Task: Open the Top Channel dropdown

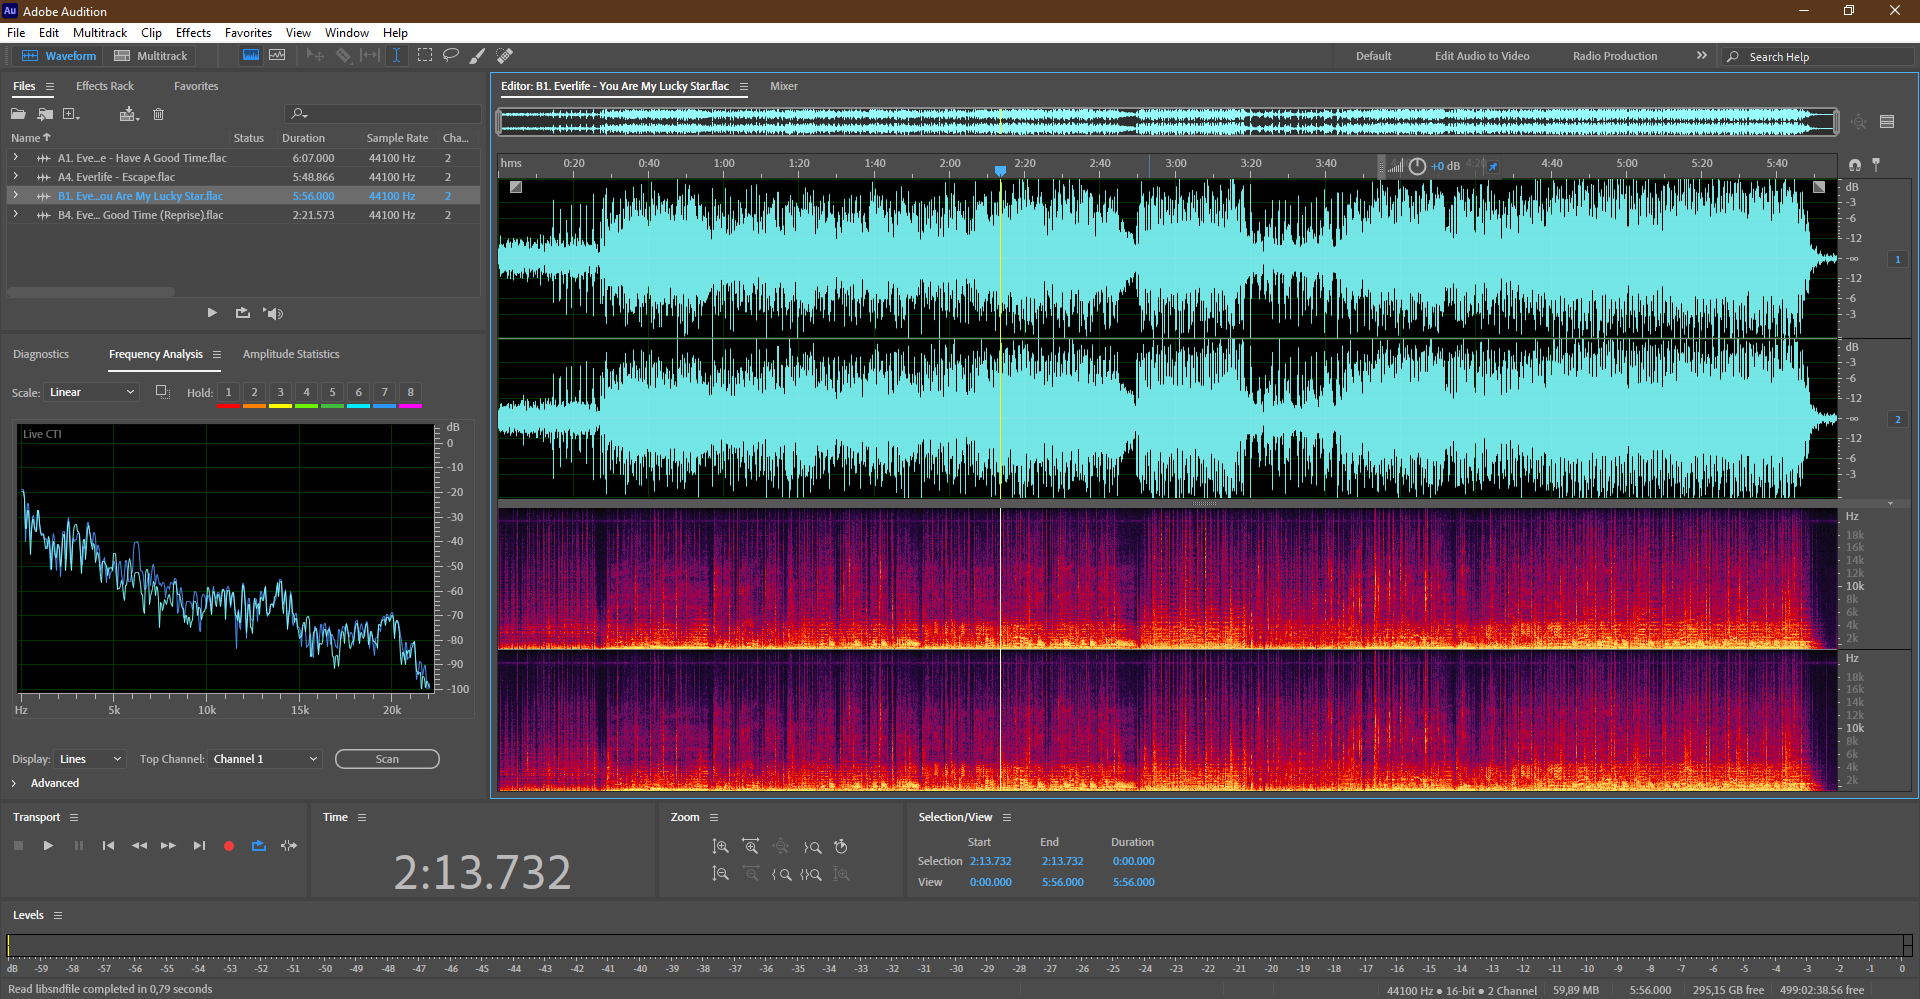Action: (265, 759)
